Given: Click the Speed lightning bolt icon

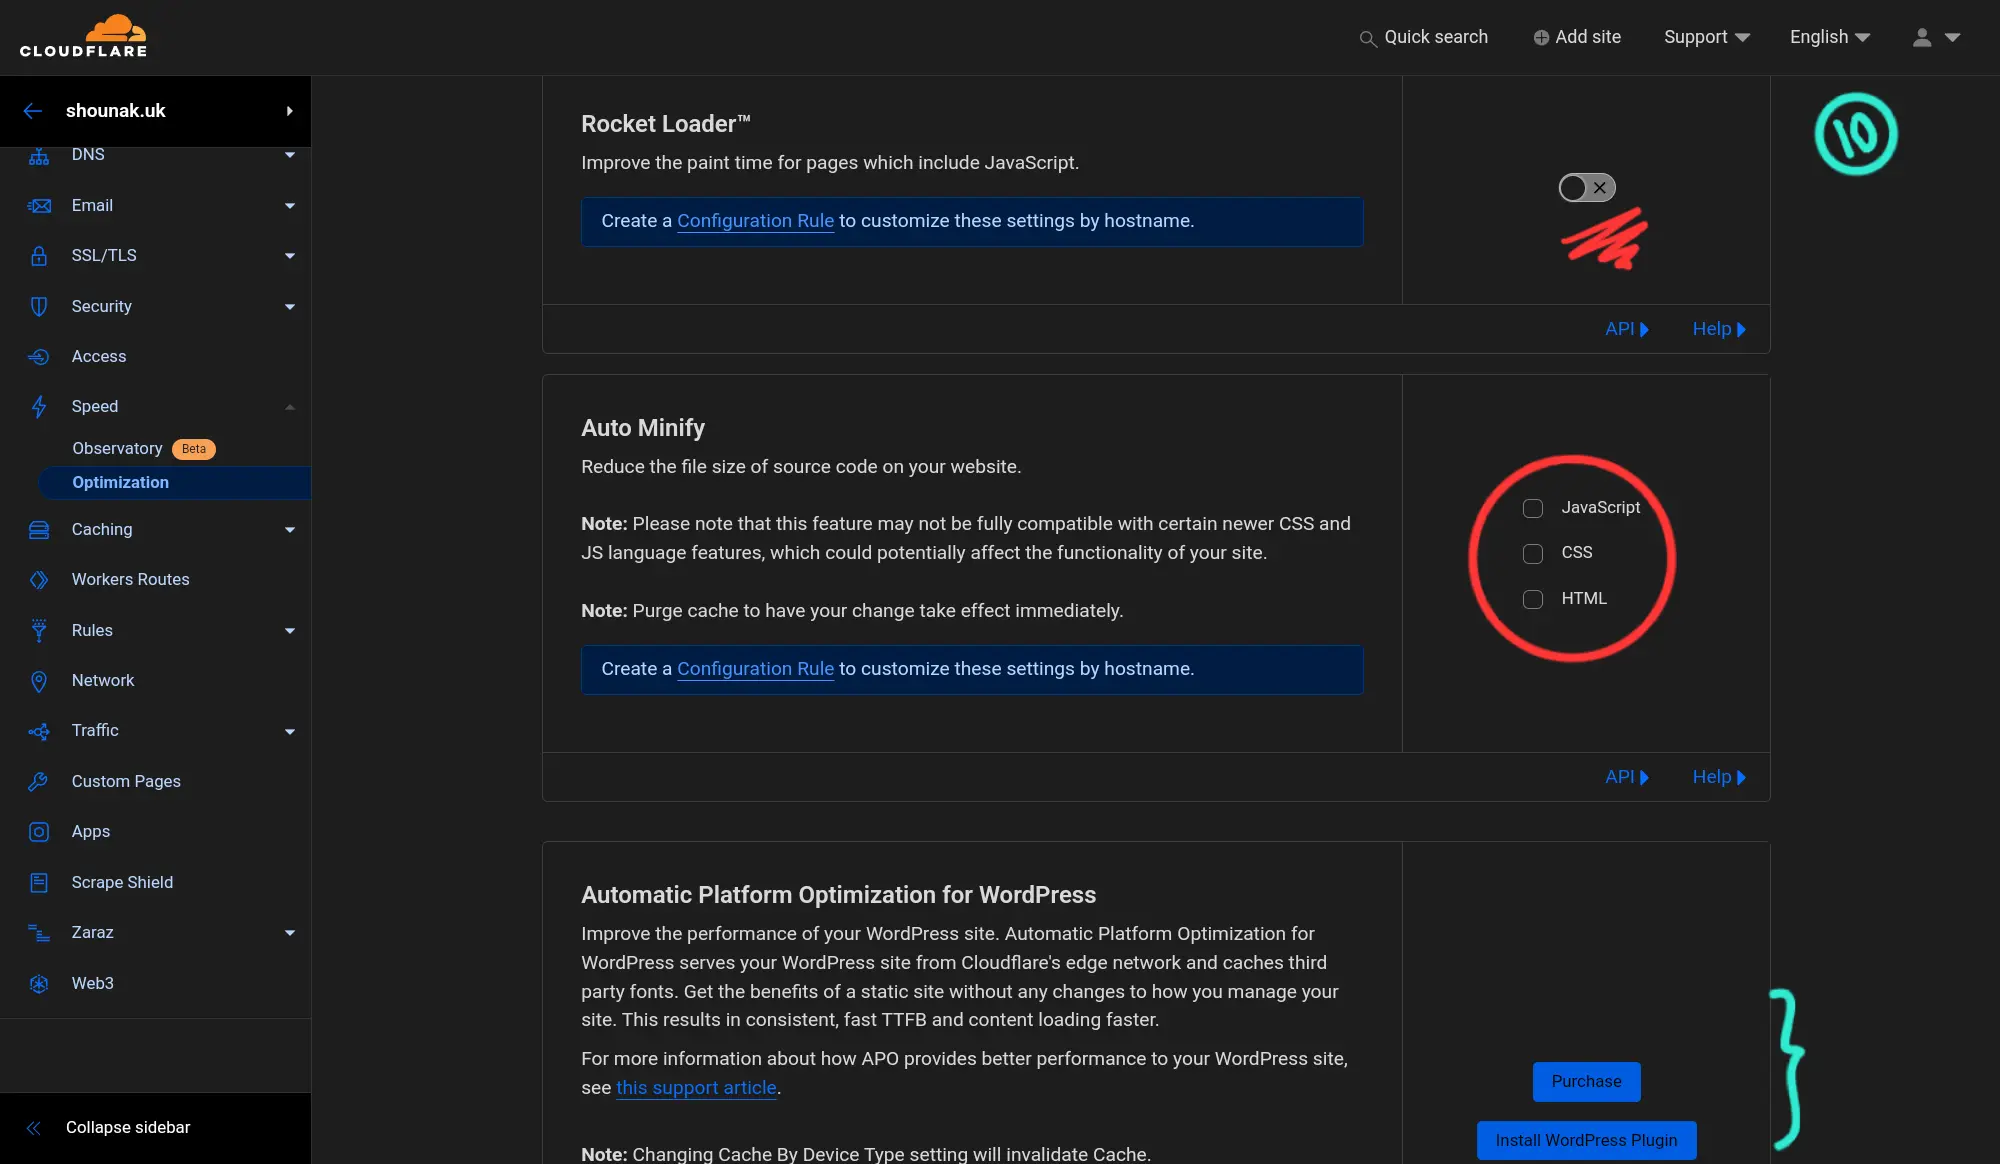Looking at the screenshot, I should pos(39,407).
